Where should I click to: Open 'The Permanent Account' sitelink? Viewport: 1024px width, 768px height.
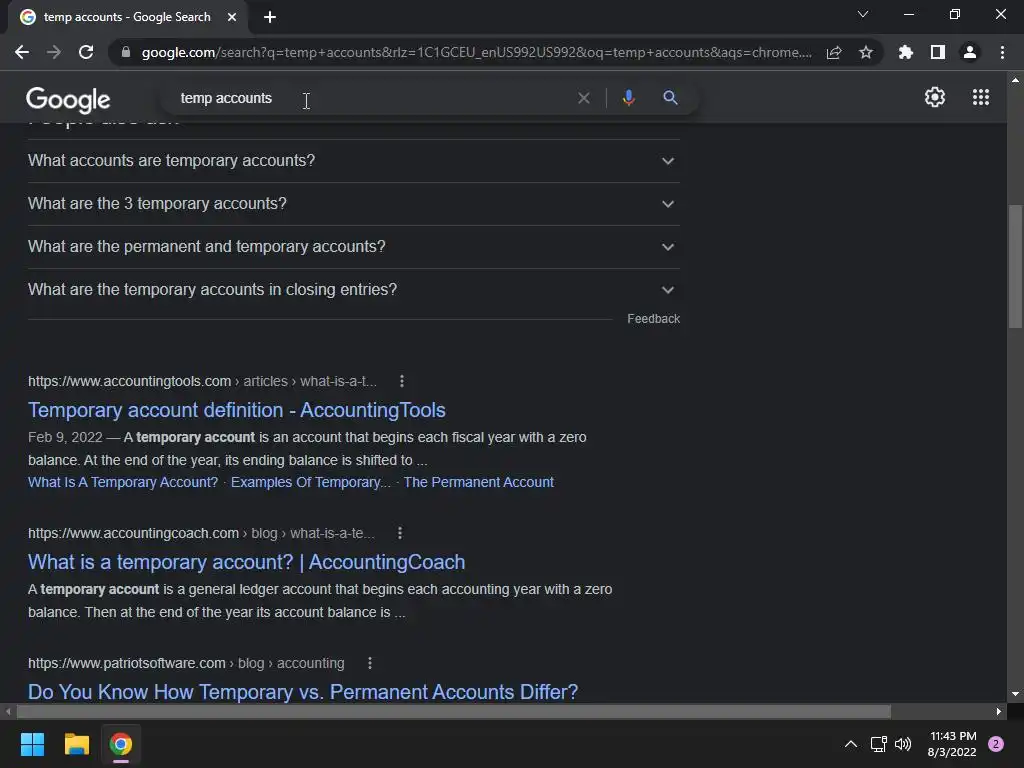click(x=478, y=482)
